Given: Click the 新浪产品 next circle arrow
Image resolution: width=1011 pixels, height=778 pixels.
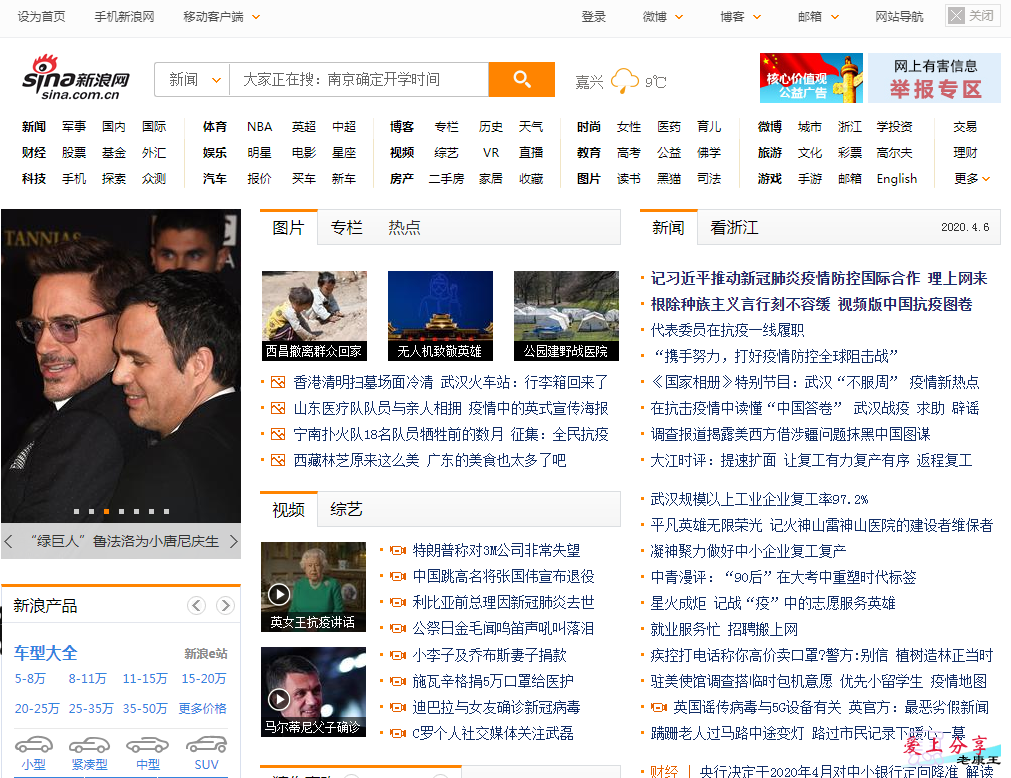Looking at the screenshot, I should 225,605.
